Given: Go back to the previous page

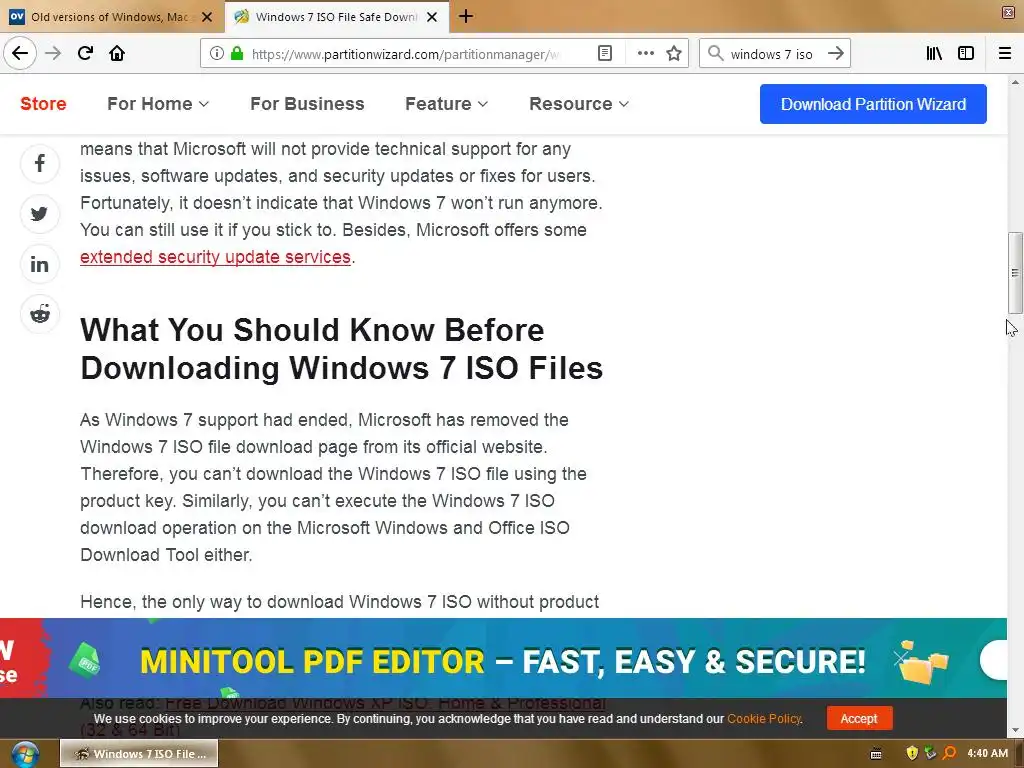Looking at the screenshot, I should (x=20, y=53).
